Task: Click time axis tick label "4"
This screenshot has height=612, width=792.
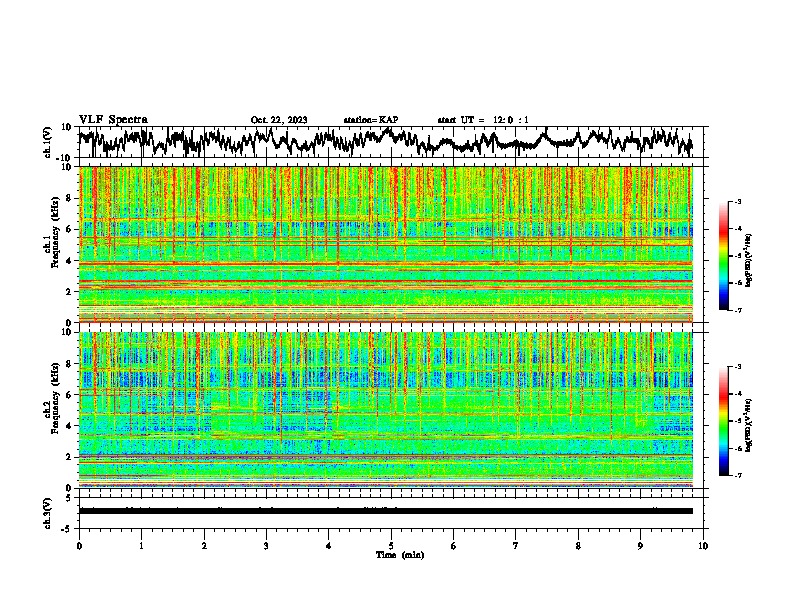Action: pos(329,546)
